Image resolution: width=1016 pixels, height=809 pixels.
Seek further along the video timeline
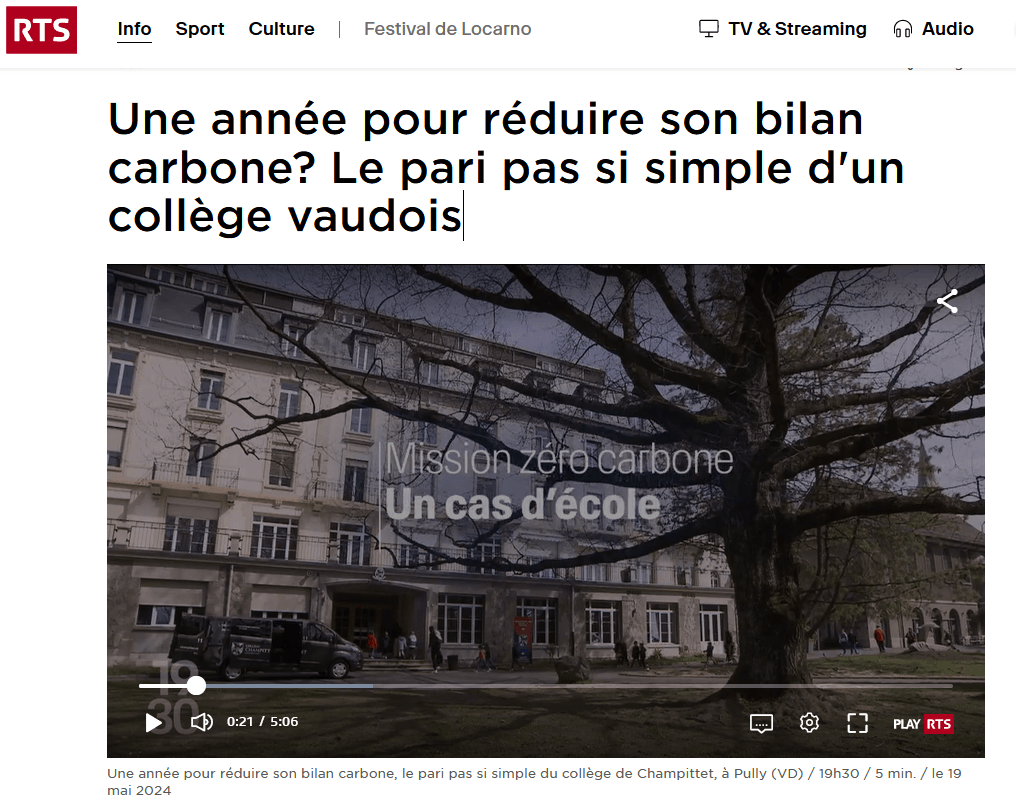click(579, 685)
